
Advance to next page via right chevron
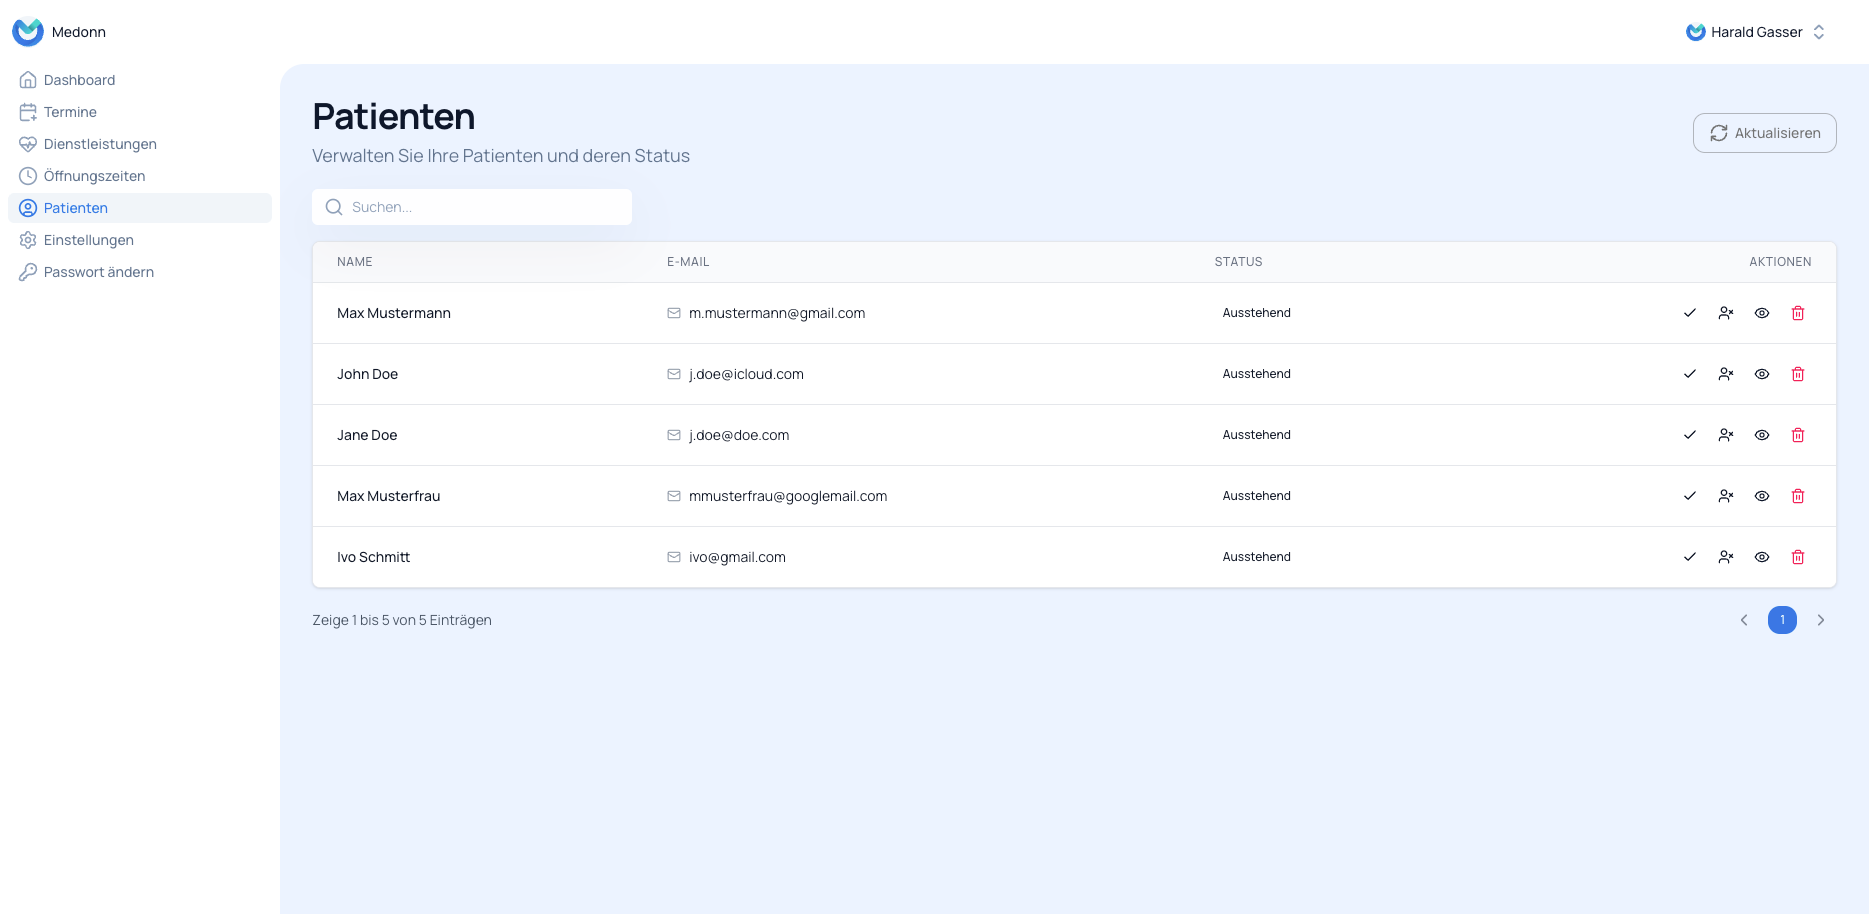pyautogui.click(x=1820, y=620)
